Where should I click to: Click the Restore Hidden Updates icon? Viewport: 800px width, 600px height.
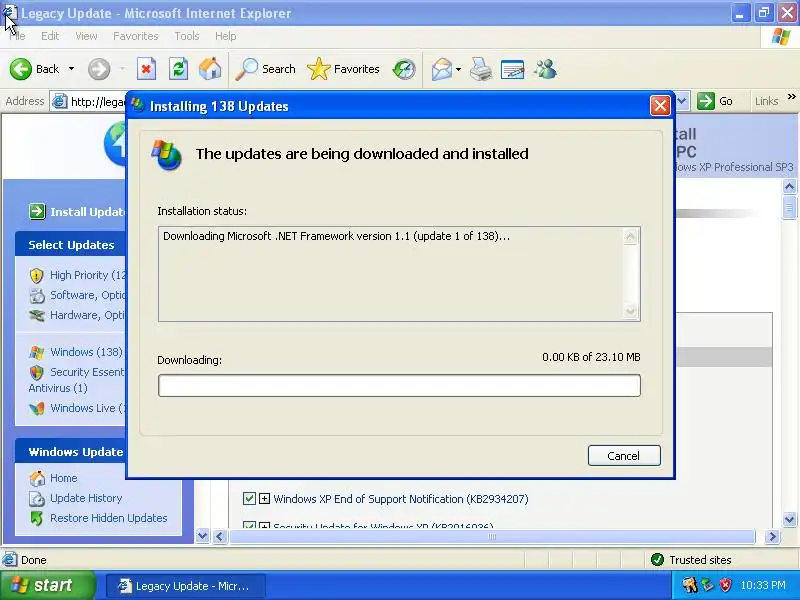point(37,518)
